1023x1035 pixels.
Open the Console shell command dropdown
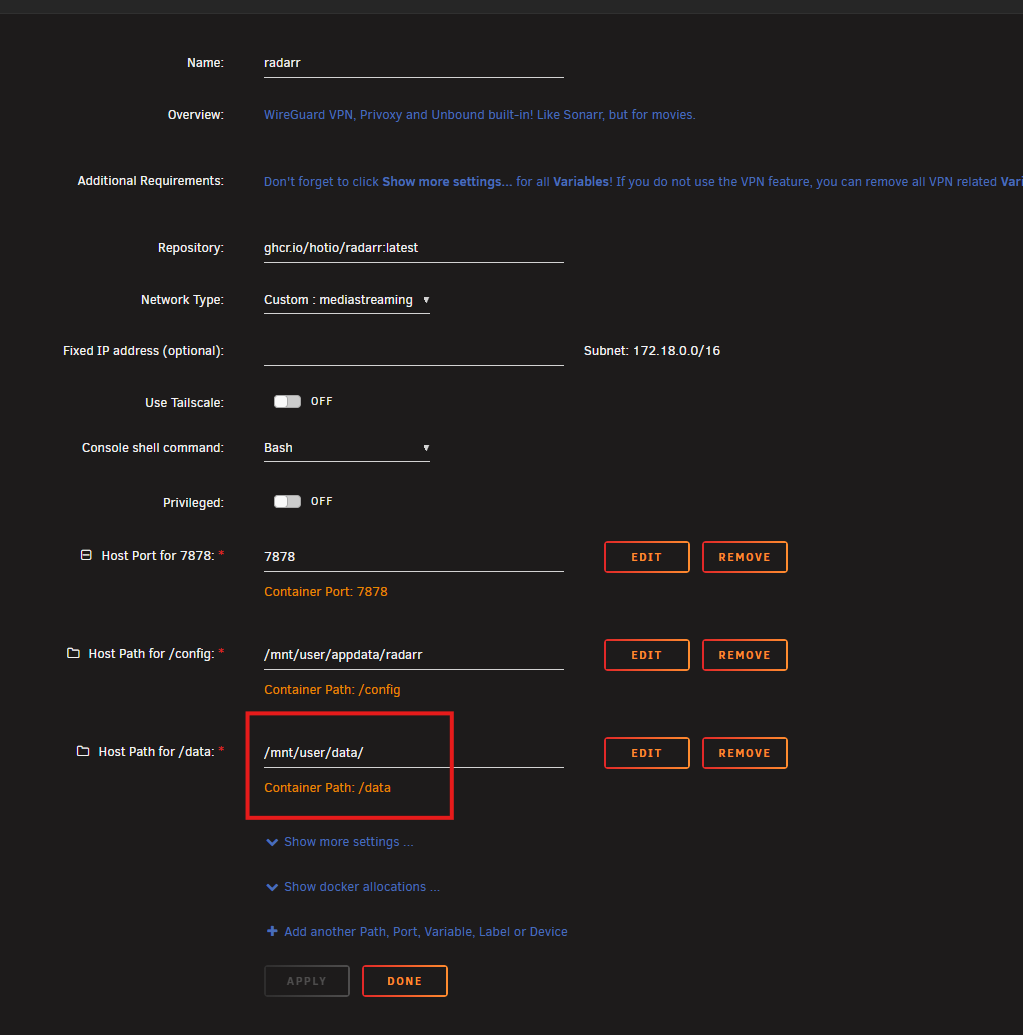click(346, 448)
